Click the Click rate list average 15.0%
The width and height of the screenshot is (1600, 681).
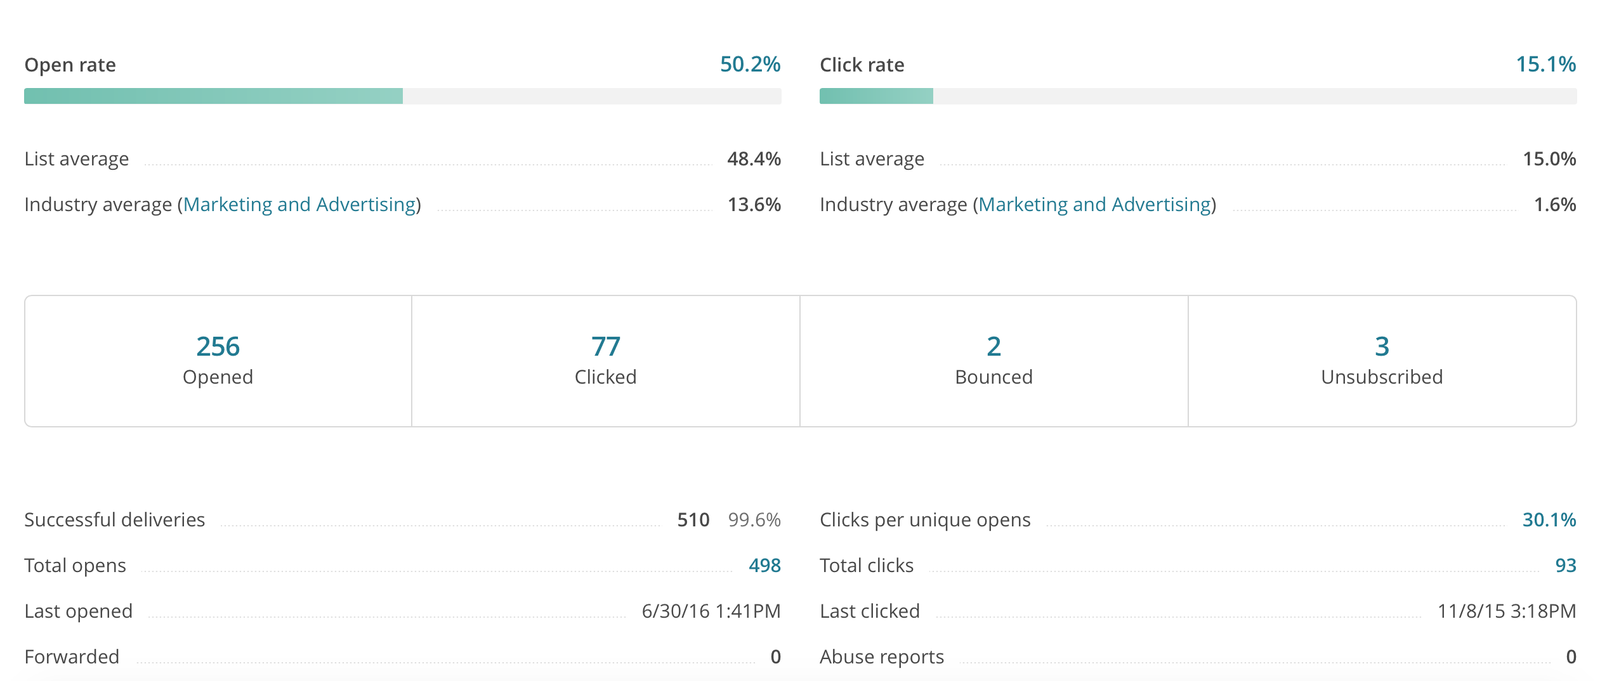1548,159
